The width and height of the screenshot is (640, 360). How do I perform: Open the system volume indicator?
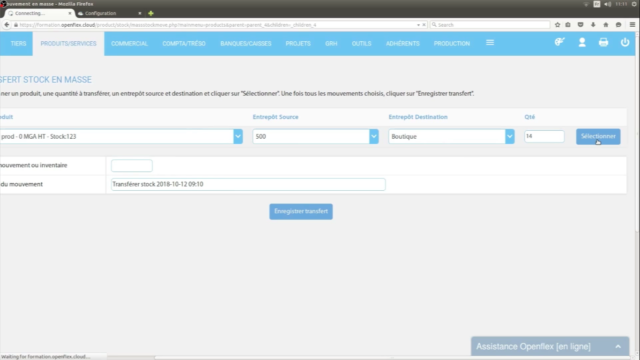click(x=608, y=4)
